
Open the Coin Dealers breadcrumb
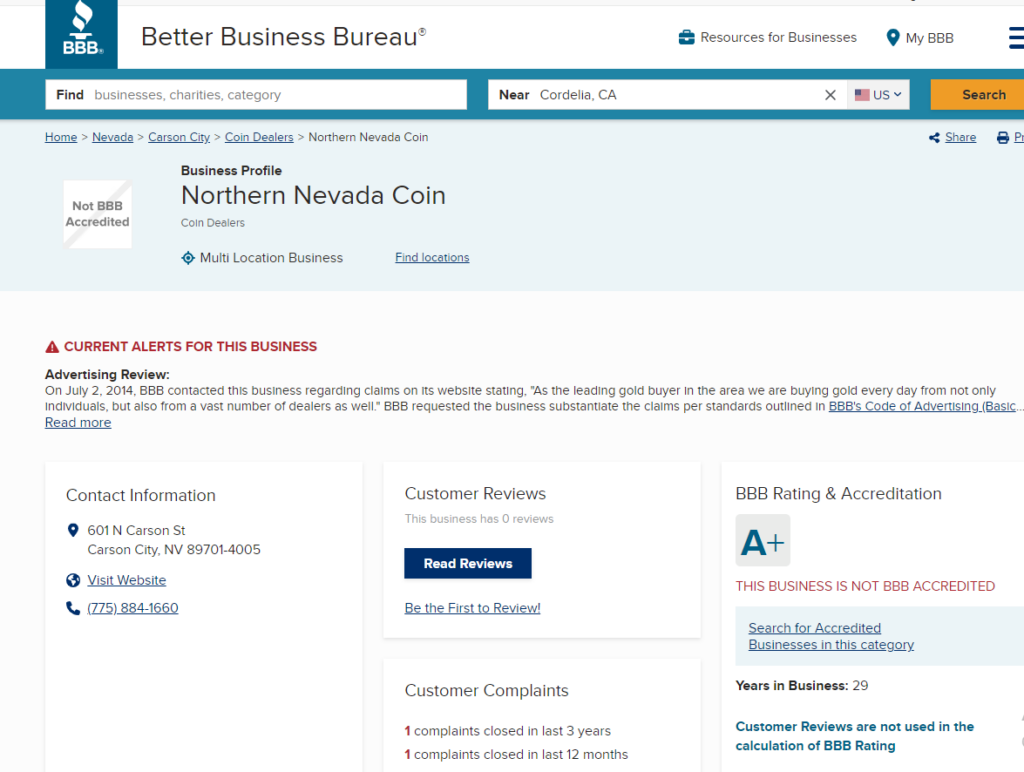(259, 137)
